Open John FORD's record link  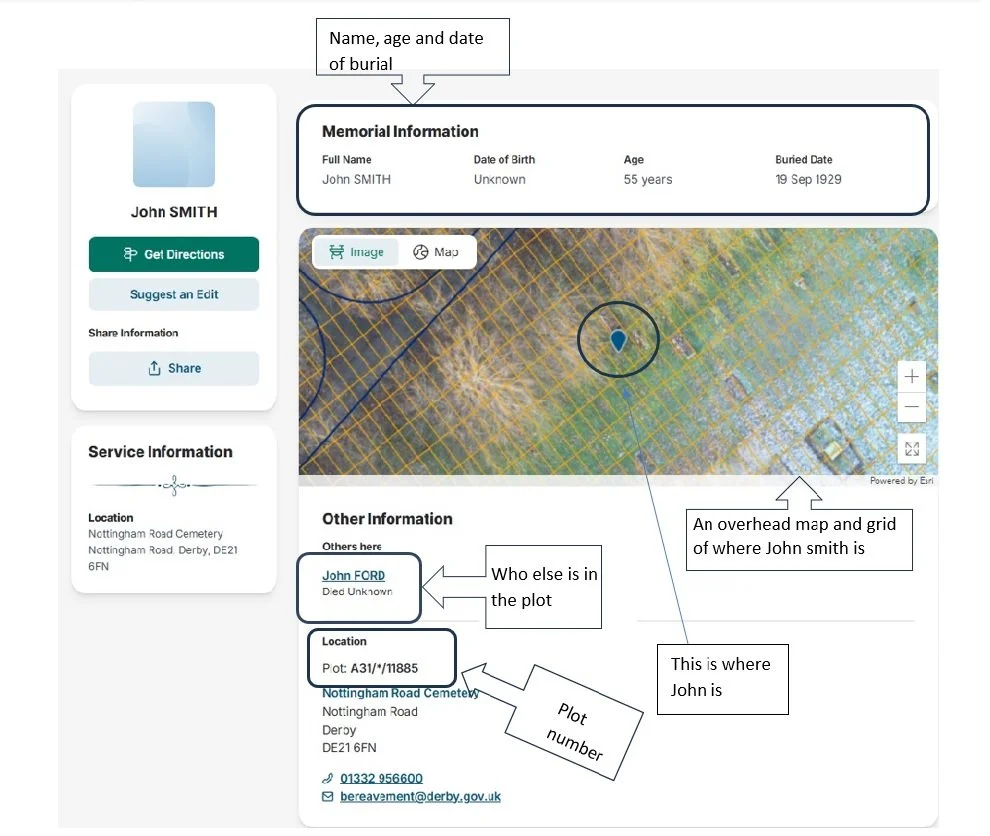[354, 576]
